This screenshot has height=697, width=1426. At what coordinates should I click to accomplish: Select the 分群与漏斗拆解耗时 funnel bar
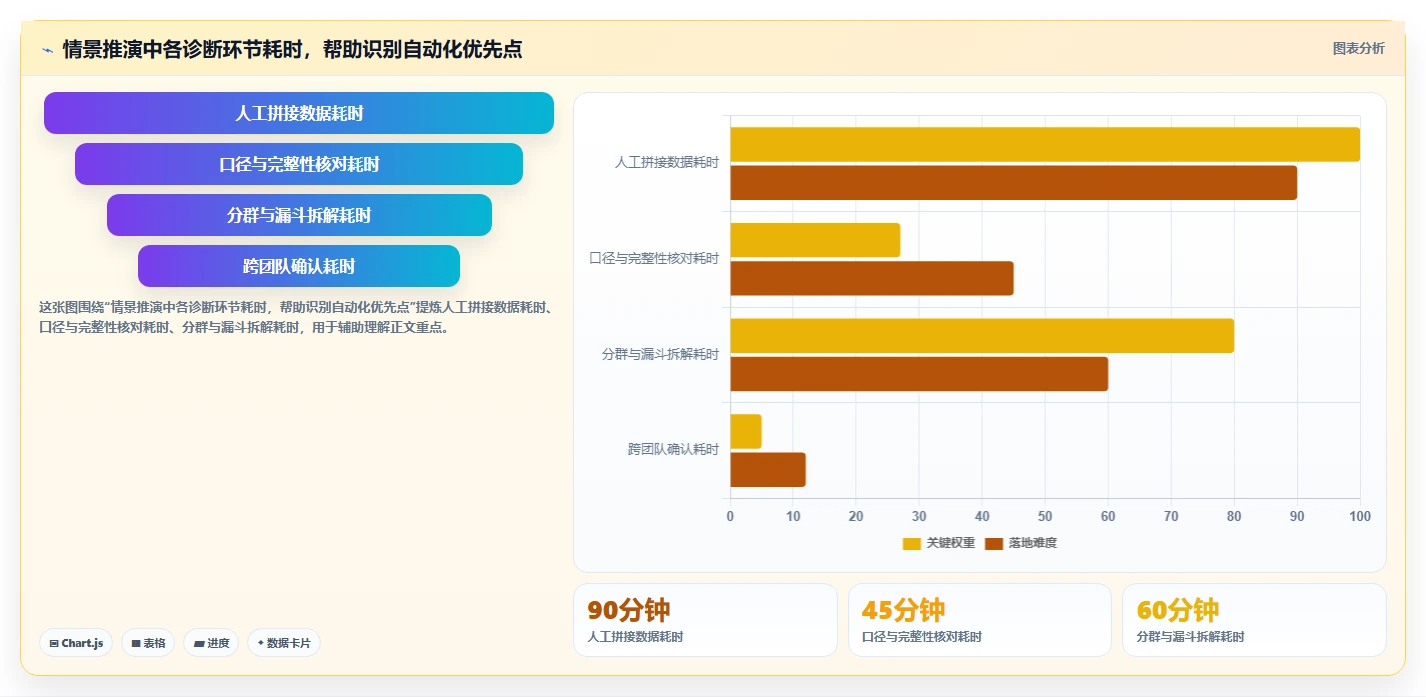click(299, 215)
